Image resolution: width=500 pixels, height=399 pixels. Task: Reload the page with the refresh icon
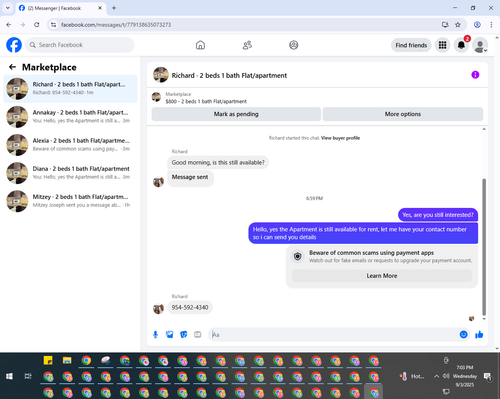point(37,25)
